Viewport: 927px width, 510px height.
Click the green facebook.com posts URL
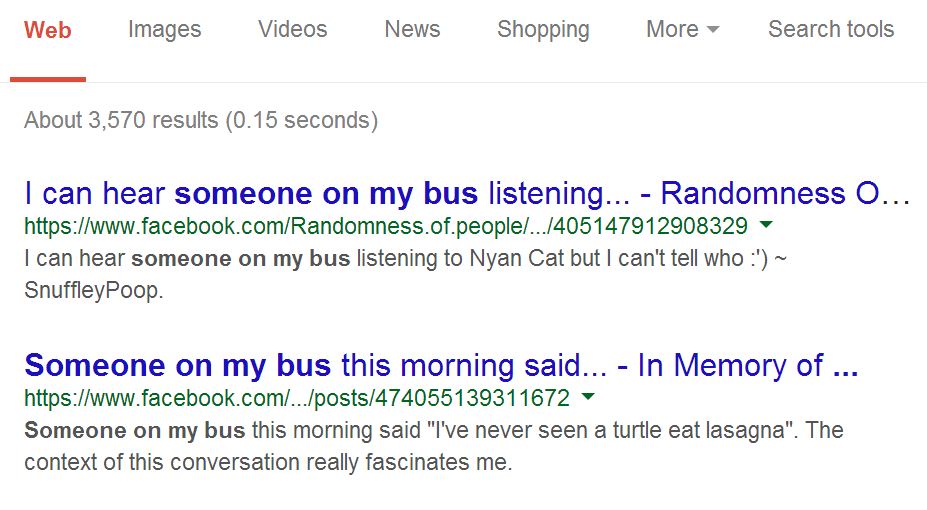coord(296,398)
